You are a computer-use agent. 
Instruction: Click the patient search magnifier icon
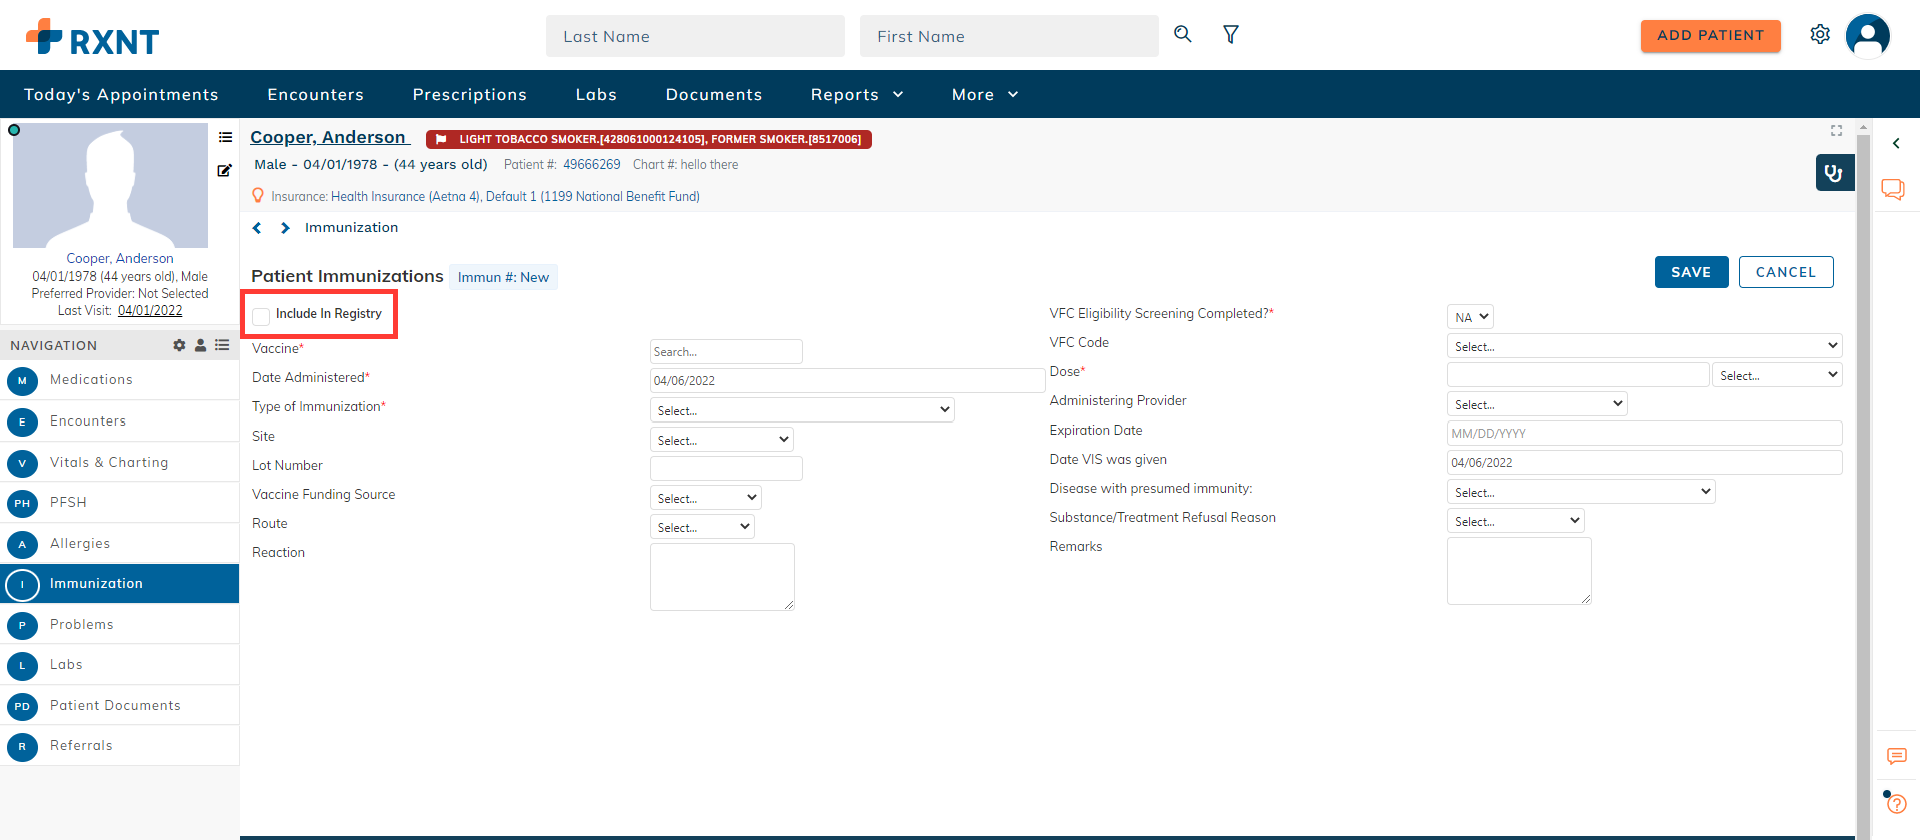point(1183,34)
